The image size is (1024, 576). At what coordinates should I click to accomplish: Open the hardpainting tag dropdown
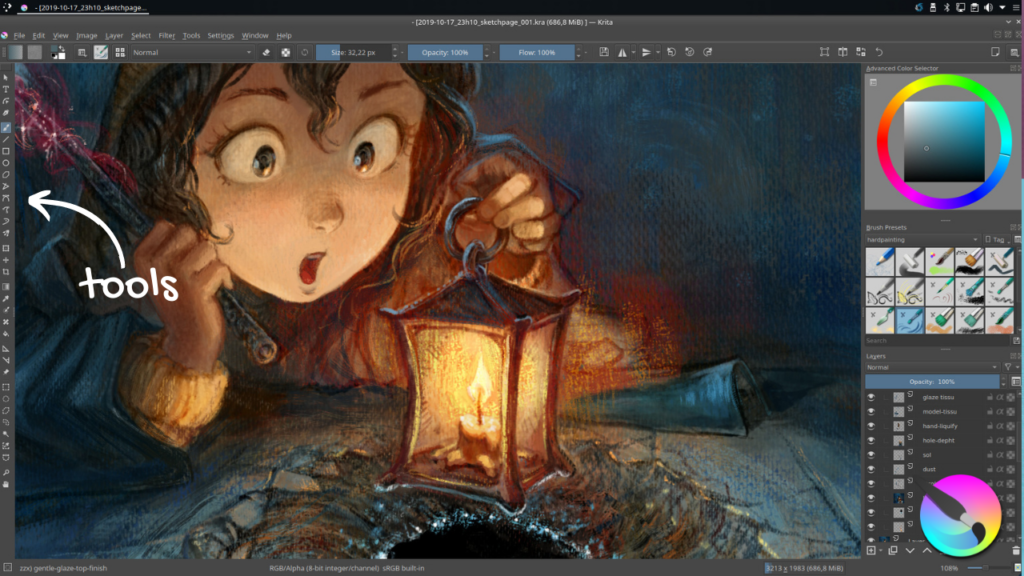[922, 240]
